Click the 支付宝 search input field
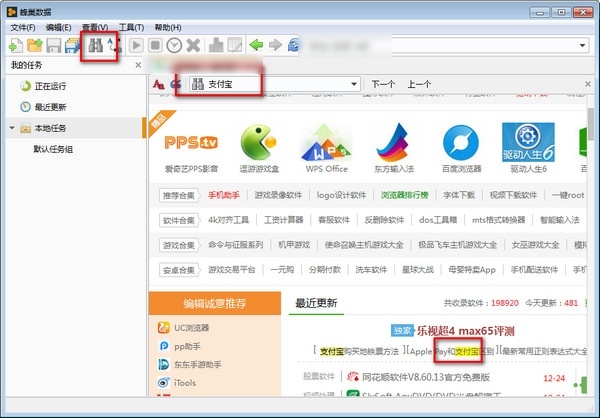This screenshot has height=418, width=600. pyautogui.click(x=274, y=84)
